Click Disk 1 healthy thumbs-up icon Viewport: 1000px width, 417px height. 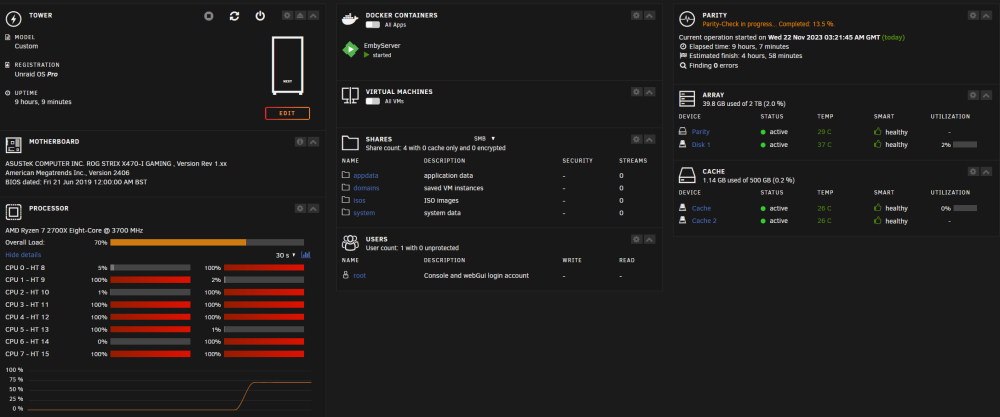coord(878,144)
